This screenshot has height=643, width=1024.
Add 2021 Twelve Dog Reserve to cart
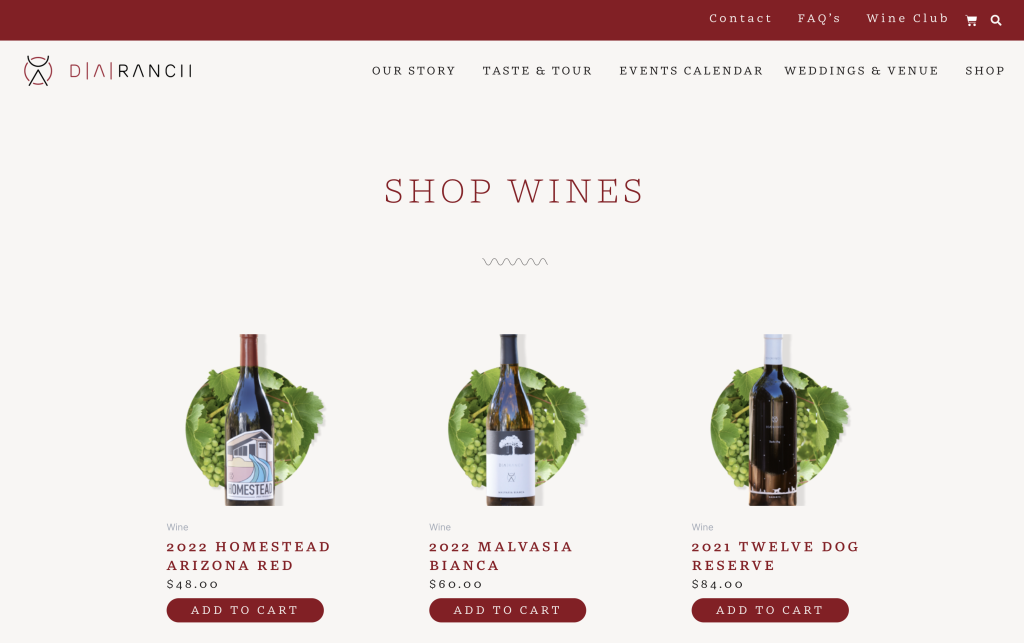click(x=770, y=610)
